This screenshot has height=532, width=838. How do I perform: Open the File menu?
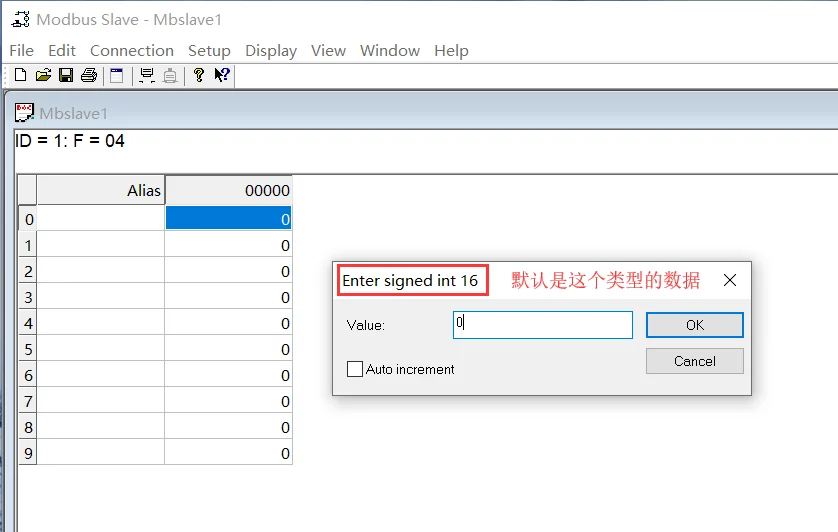(x=21, y=50)
